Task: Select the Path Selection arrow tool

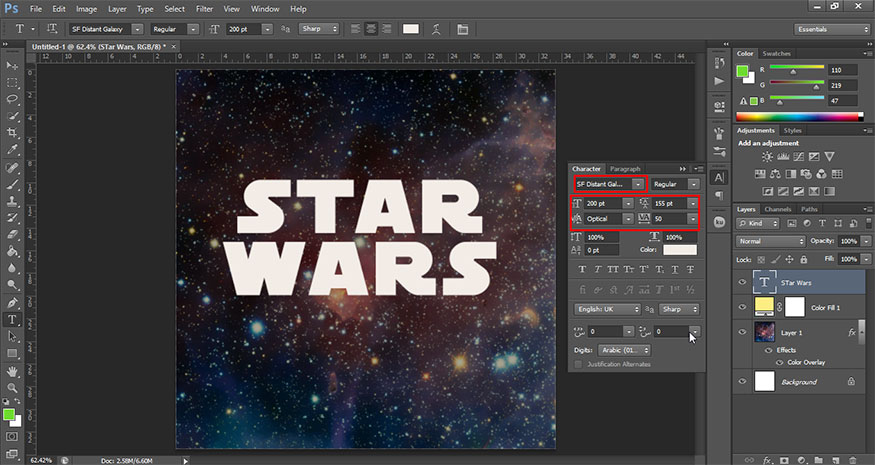Action: point(12,337)
